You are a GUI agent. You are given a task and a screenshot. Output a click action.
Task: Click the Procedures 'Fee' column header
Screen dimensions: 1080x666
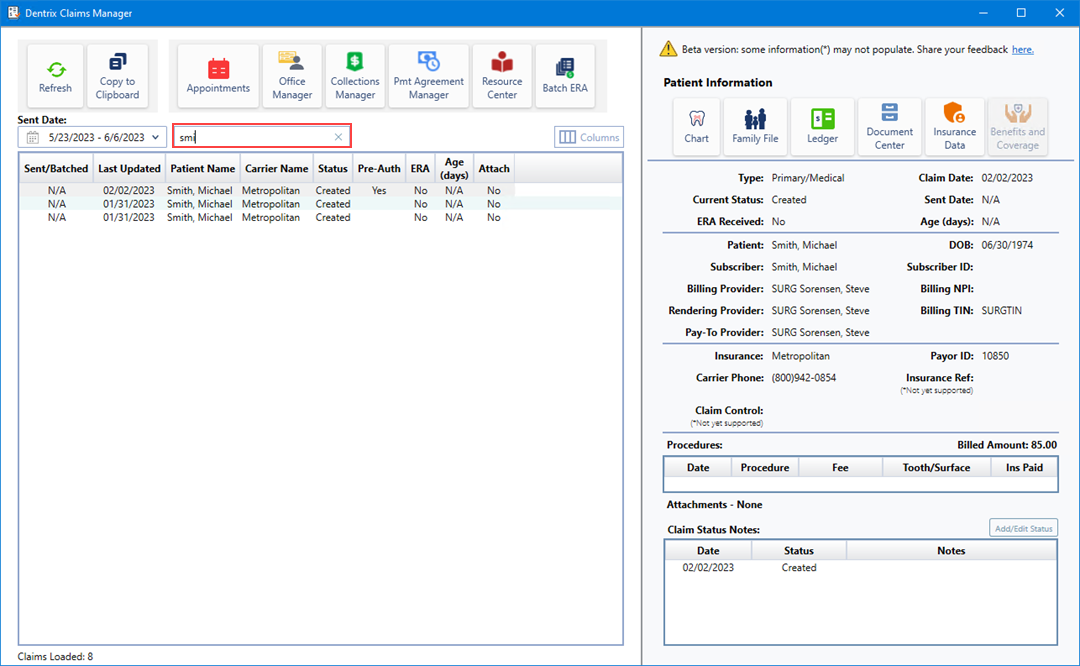(x=840, y=467)
